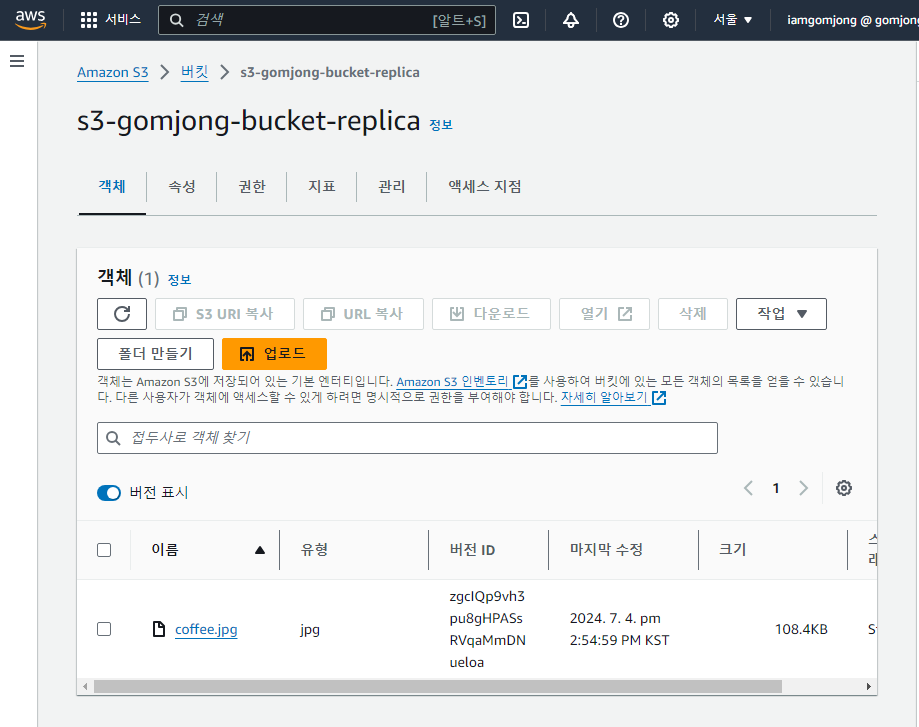
Task: Click the 다운로드 button
Action: click(491, 314)
